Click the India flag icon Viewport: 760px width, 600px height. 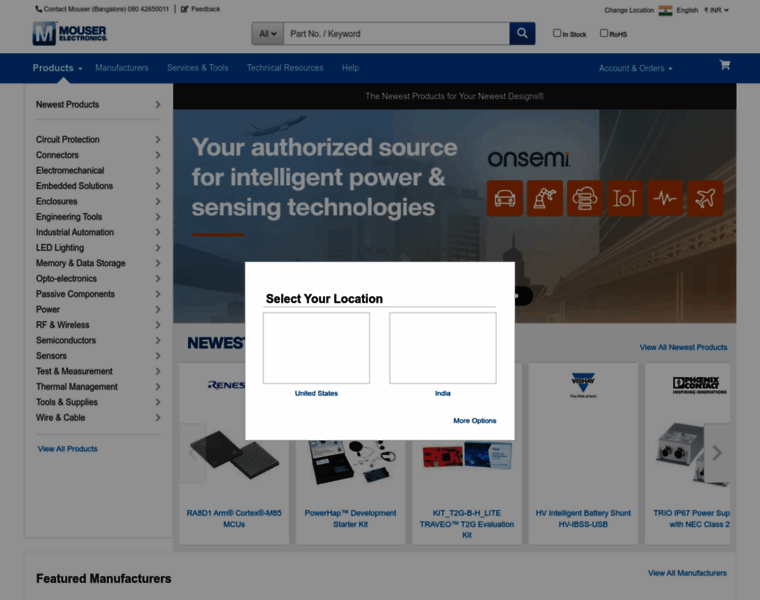tap(665, 10)
